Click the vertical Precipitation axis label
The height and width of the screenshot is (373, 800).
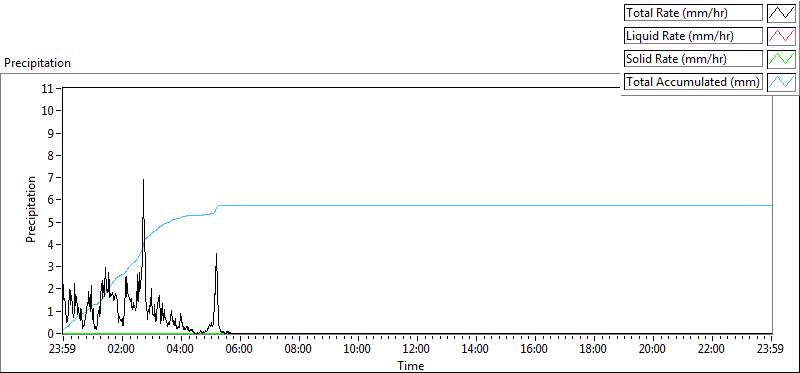(x=31, y=210)
